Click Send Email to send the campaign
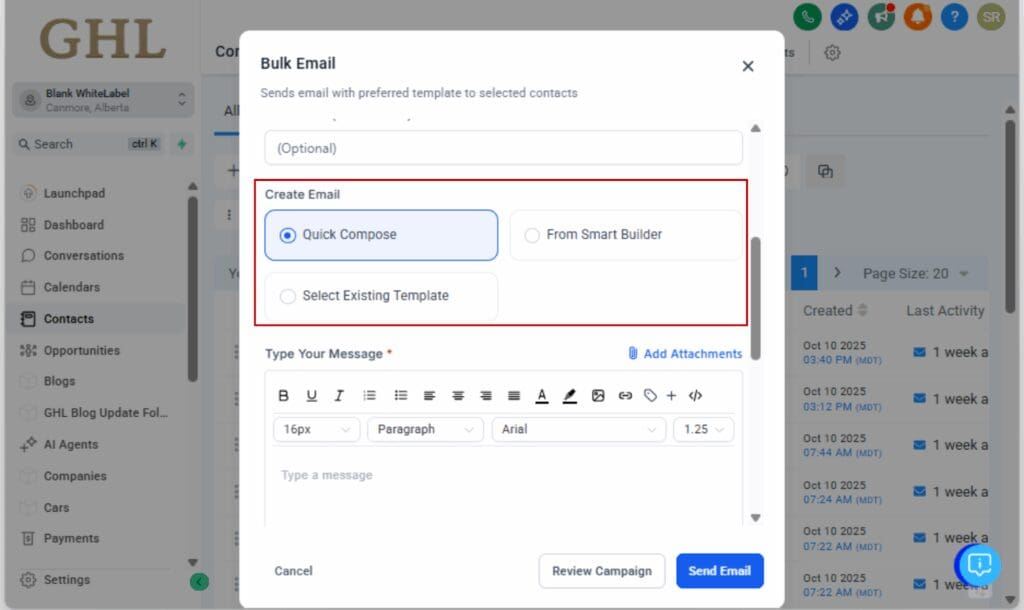The image size is (1024, 610). [x=719, y=571]
